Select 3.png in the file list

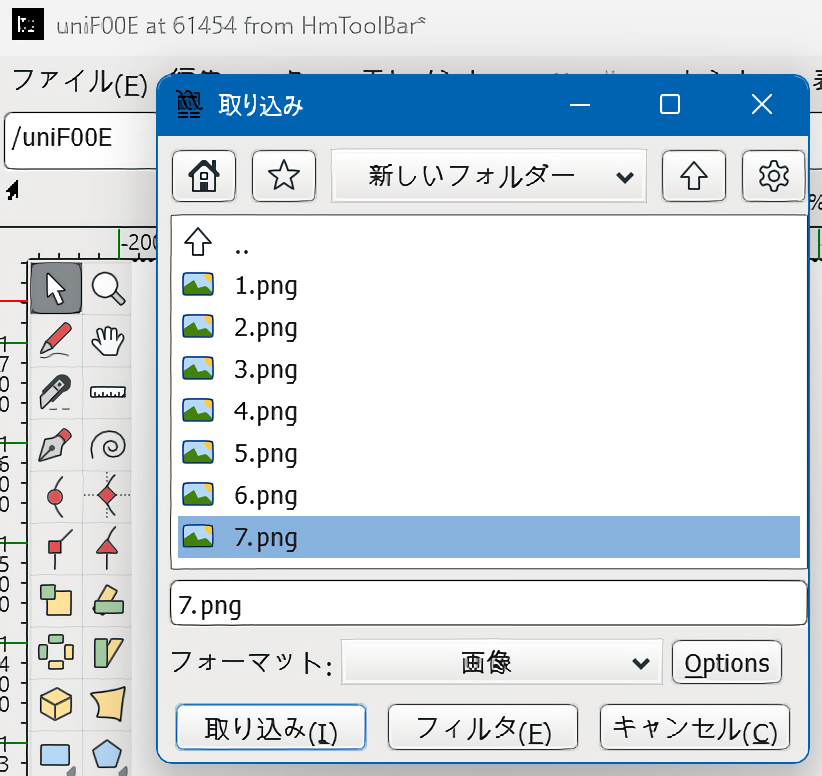click(266, 369)
